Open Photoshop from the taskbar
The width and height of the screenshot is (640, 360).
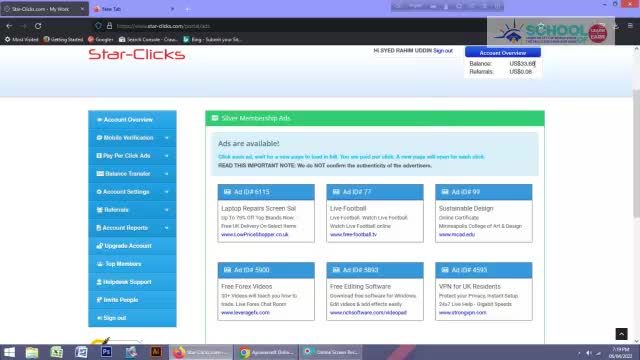pos(107,352)
